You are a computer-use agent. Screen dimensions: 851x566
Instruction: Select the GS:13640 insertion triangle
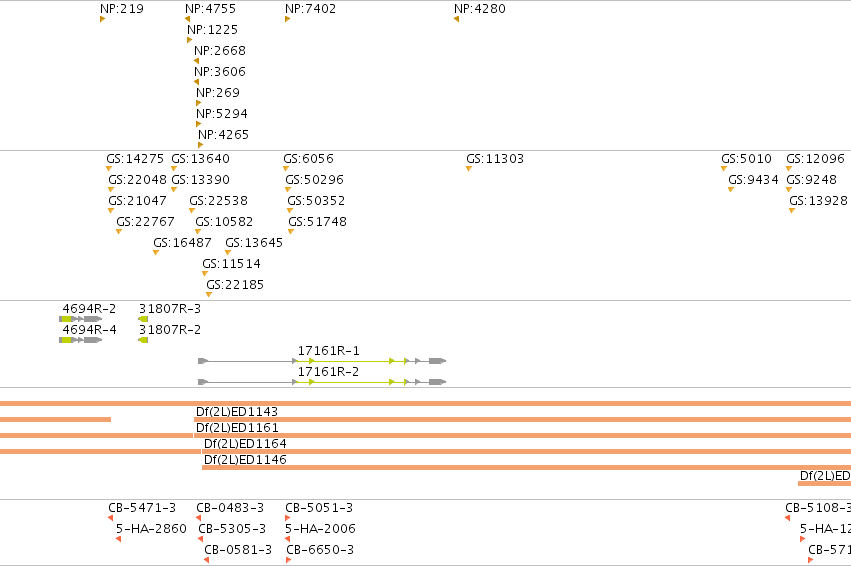[x=174, y=169]
